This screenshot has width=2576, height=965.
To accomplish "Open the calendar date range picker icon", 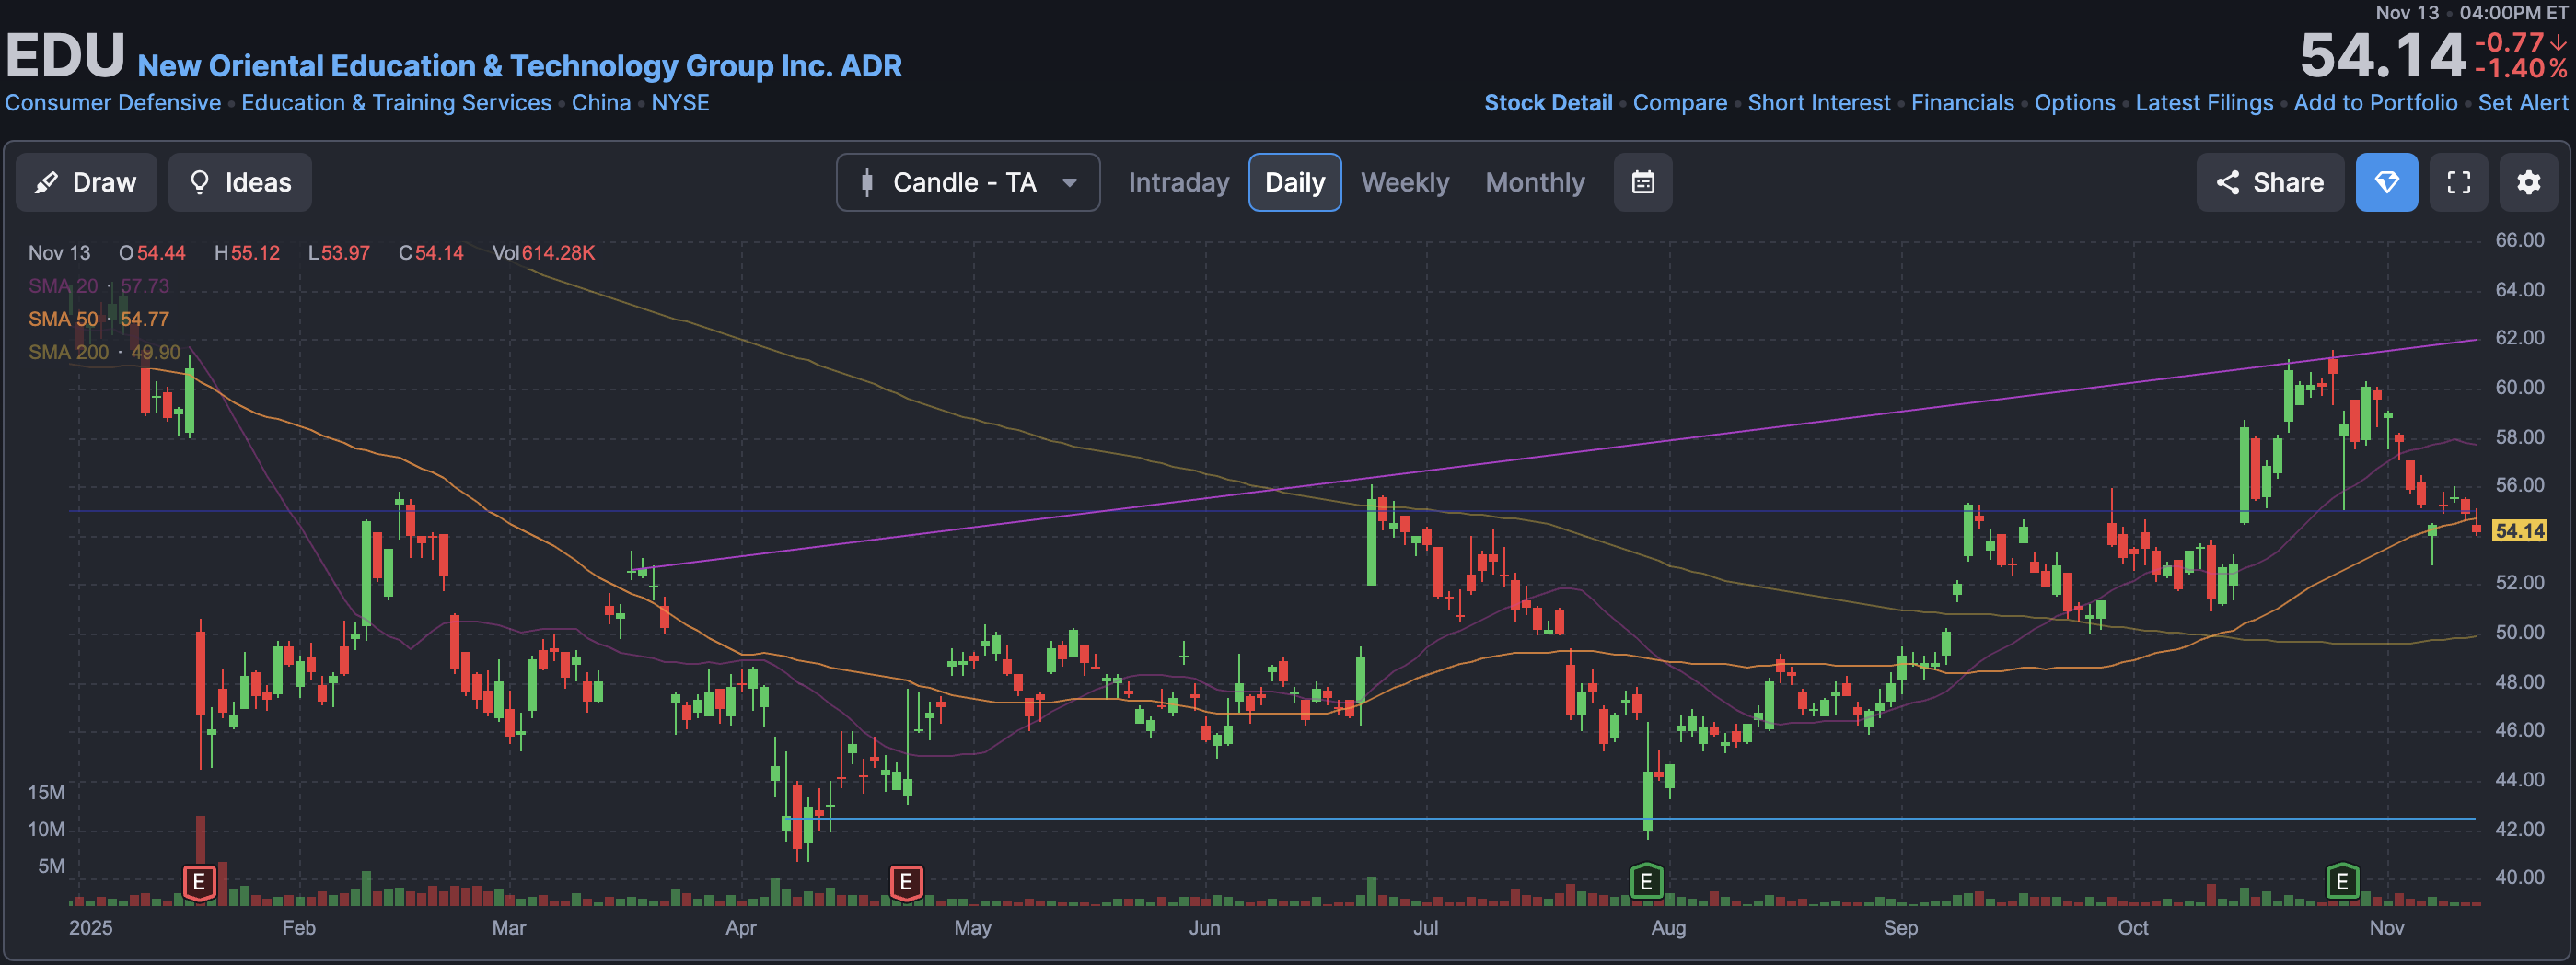I will (1643, 182).
